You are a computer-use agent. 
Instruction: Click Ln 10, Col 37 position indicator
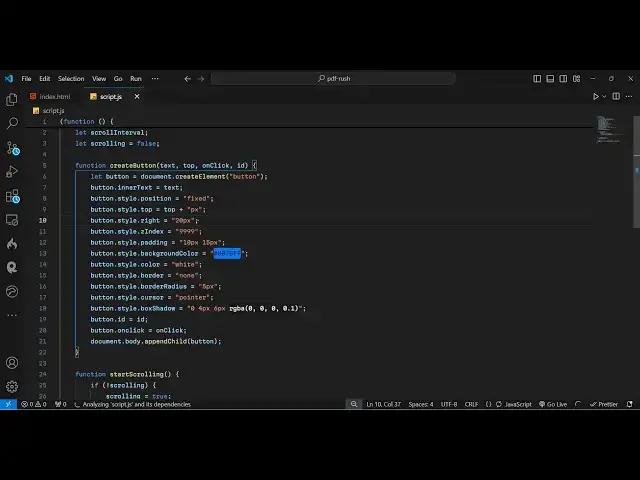[383, 404]
